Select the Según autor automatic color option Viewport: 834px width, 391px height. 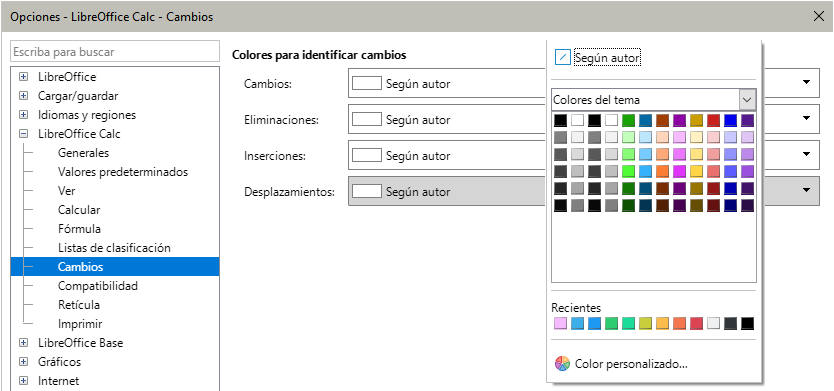coord(598,57)
